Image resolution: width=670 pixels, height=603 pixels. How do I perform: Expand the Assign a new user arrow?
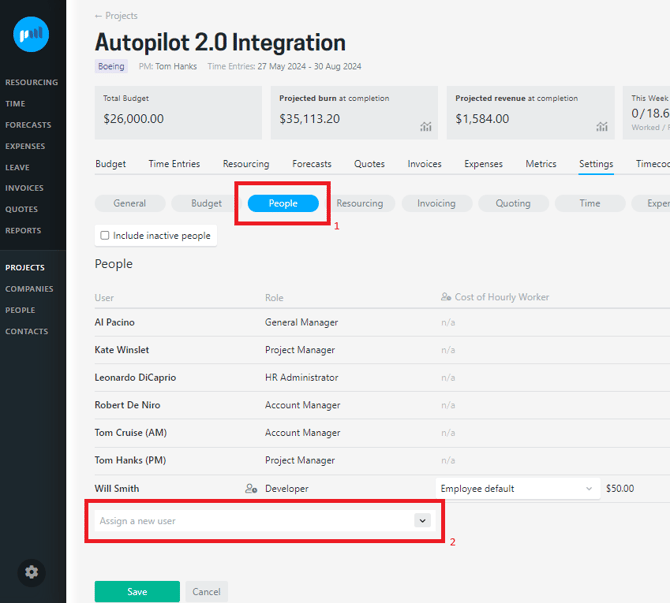point(422,521)
